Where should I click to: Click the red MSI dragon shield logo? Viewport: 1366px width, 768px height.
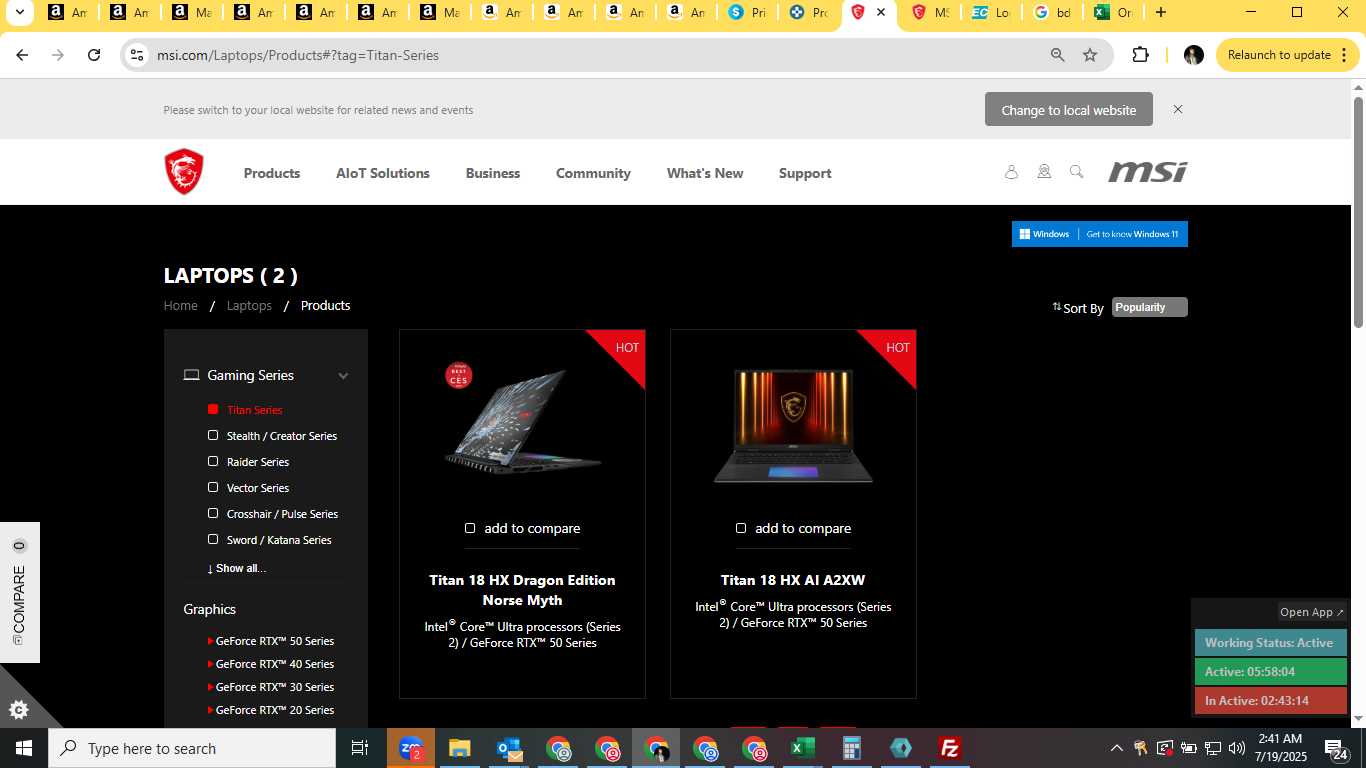point(184,172)
